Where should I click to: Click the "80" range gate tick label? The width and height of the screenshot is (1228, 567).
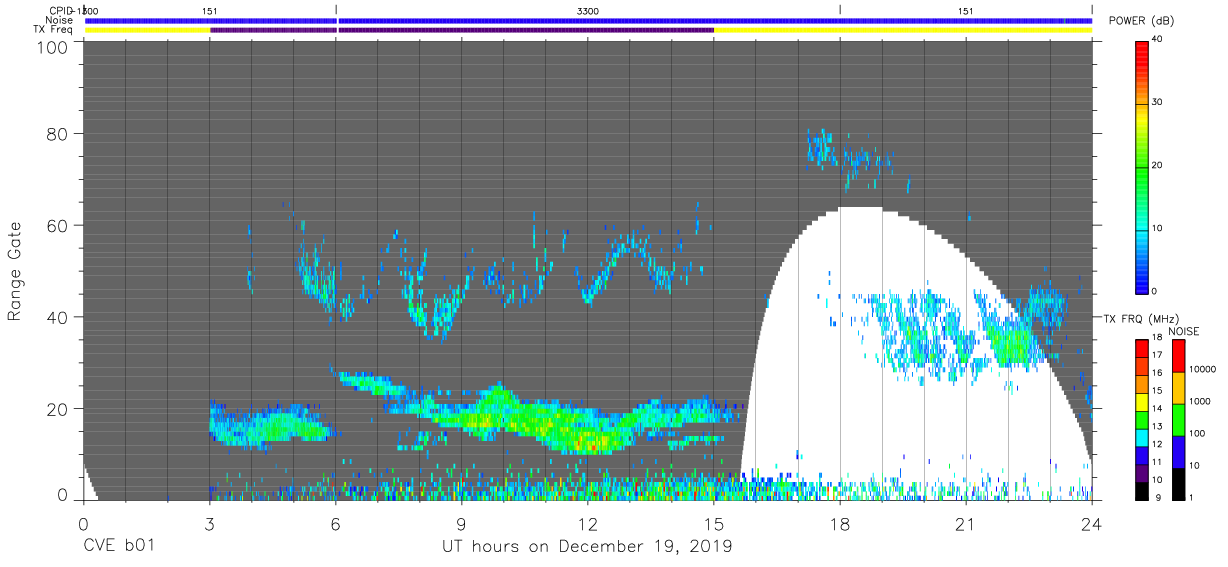(x=57, y=134)
